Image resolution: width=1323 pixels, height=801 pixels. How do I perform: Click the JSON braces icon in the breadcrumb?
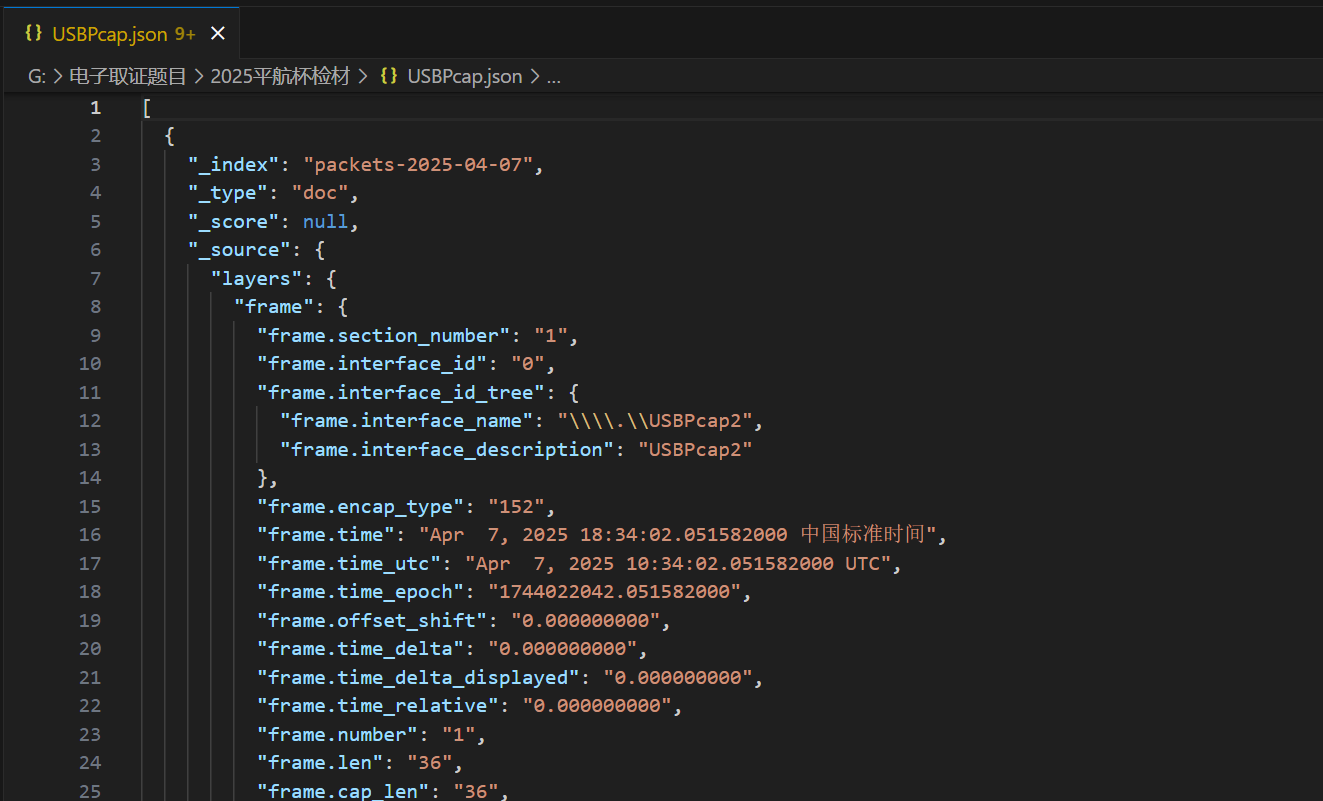click(x=389, y=76)
